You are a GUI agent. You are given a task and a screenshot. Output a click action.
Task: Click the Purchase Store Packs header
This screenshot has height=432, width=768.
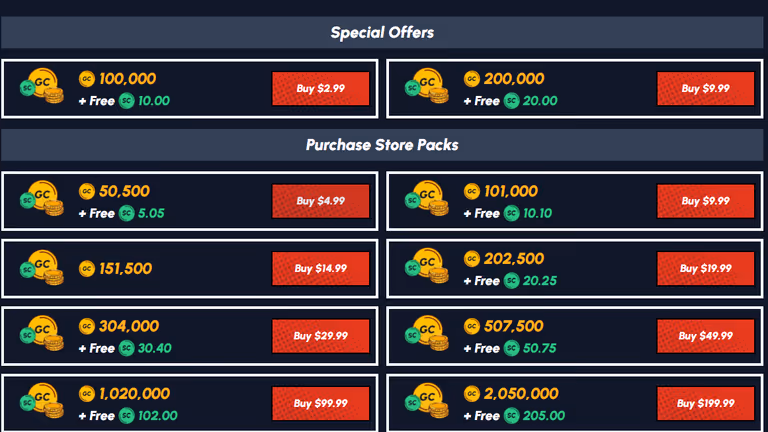point(382,145)
